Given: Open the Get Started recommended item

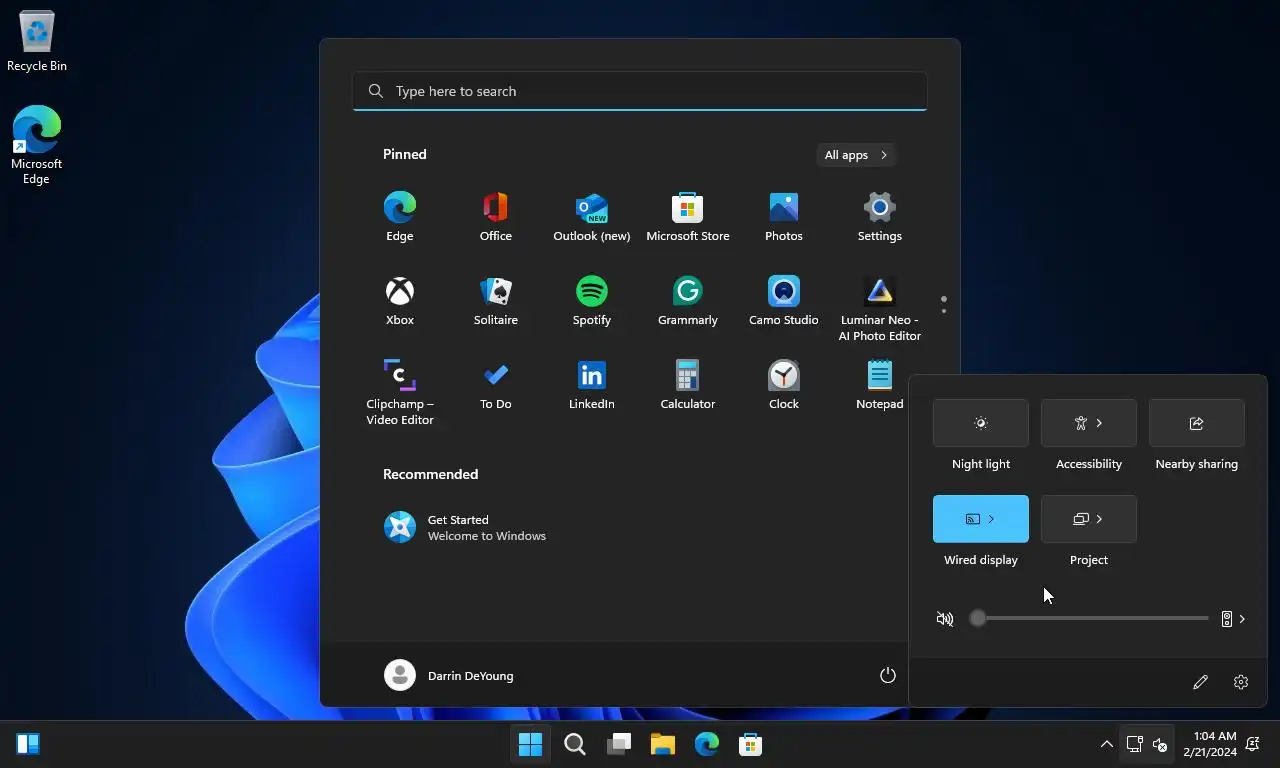Looking at the screenshot, I should click(x=466, y=527).
